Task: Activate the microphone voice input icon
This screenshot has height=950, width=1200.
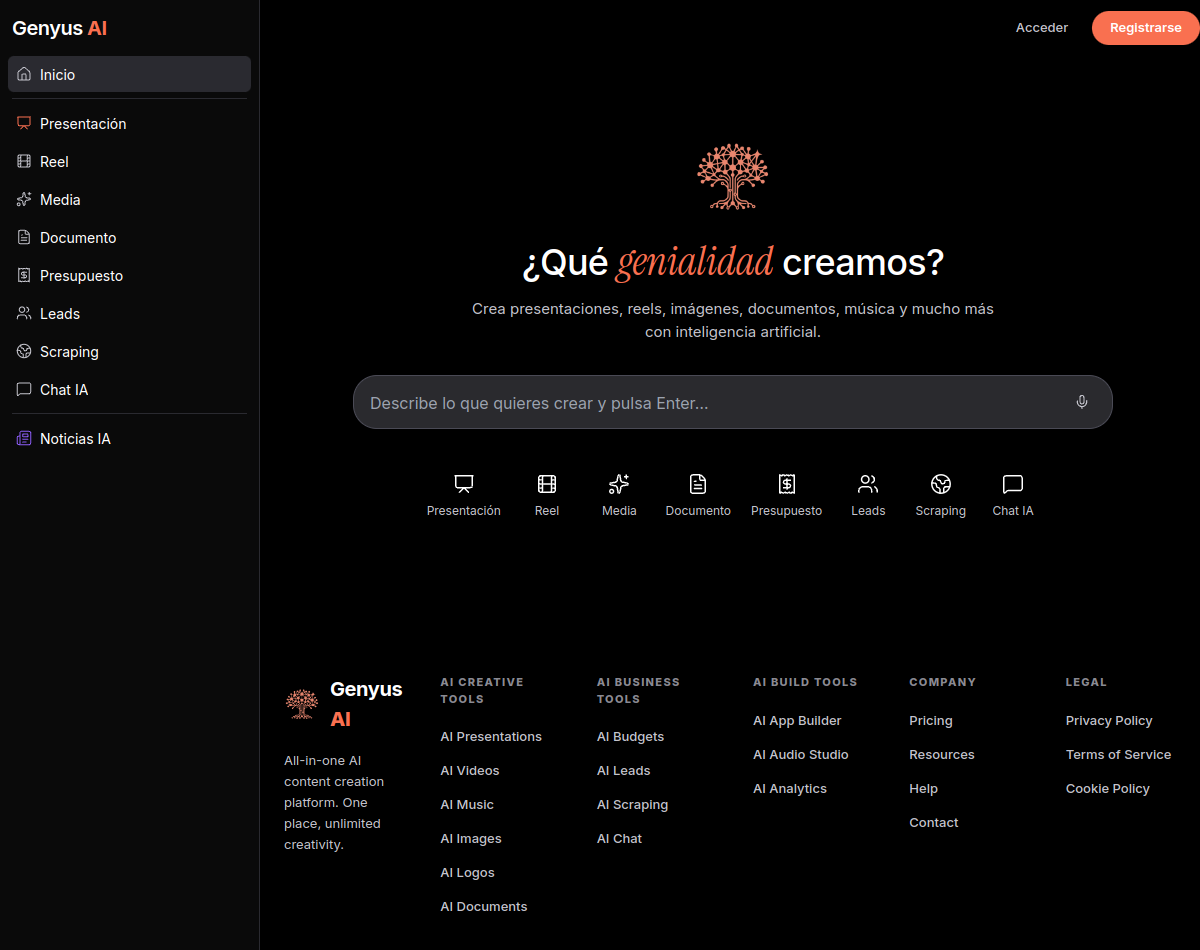Action: coord(1082,402)
